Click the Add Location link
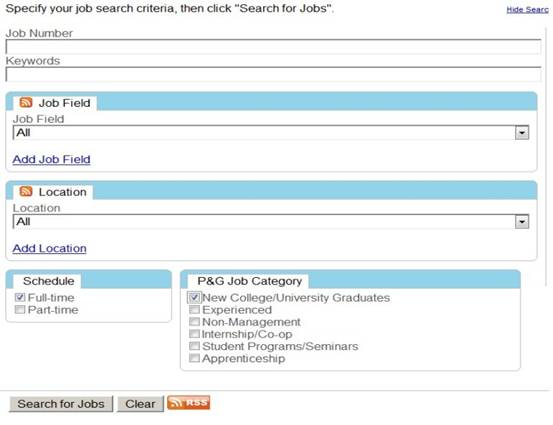 [49, 249]
